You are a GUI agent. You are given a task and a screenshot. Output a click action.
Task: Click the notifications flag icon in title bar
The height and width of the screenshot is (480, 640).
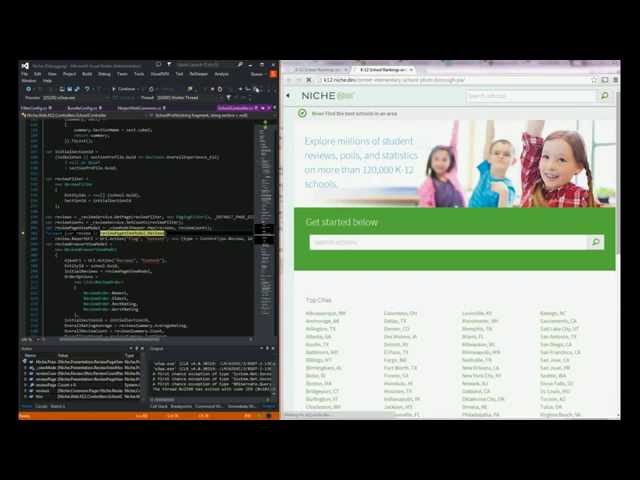pos(169,64)
